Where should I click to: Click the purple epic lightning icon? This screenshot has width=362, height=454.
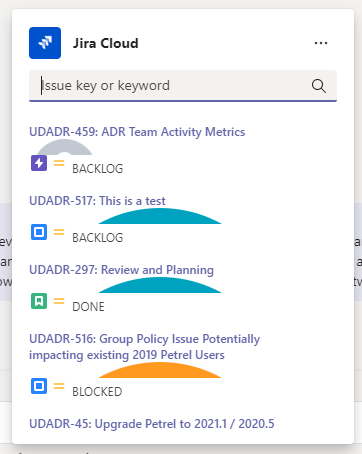tap(39, 163)
